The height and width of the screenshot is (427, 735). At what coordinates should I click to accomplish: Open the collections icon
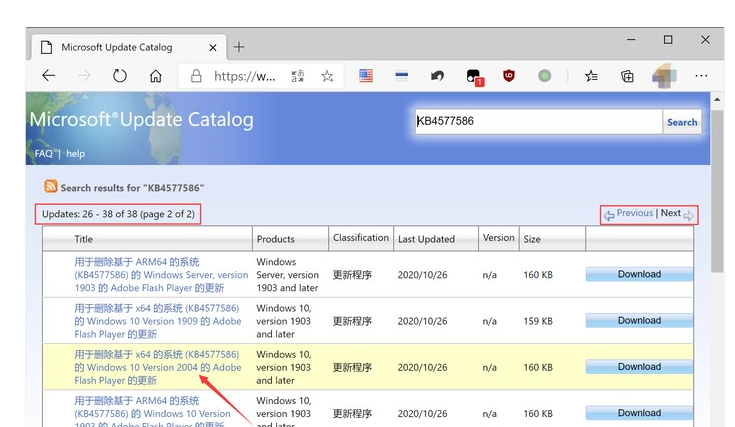tap(627, 75)
